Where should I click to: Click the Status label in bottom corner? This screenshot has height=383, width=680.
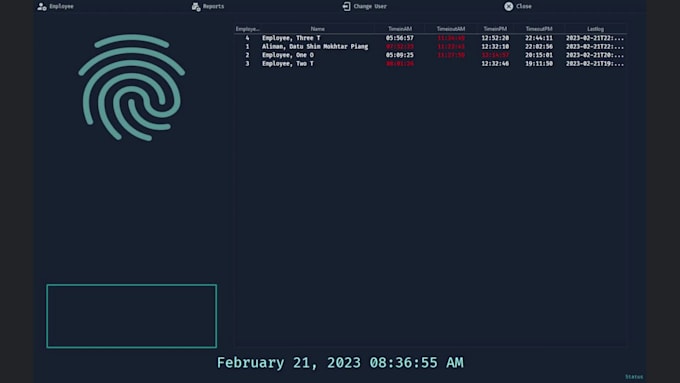coord(634,377)
